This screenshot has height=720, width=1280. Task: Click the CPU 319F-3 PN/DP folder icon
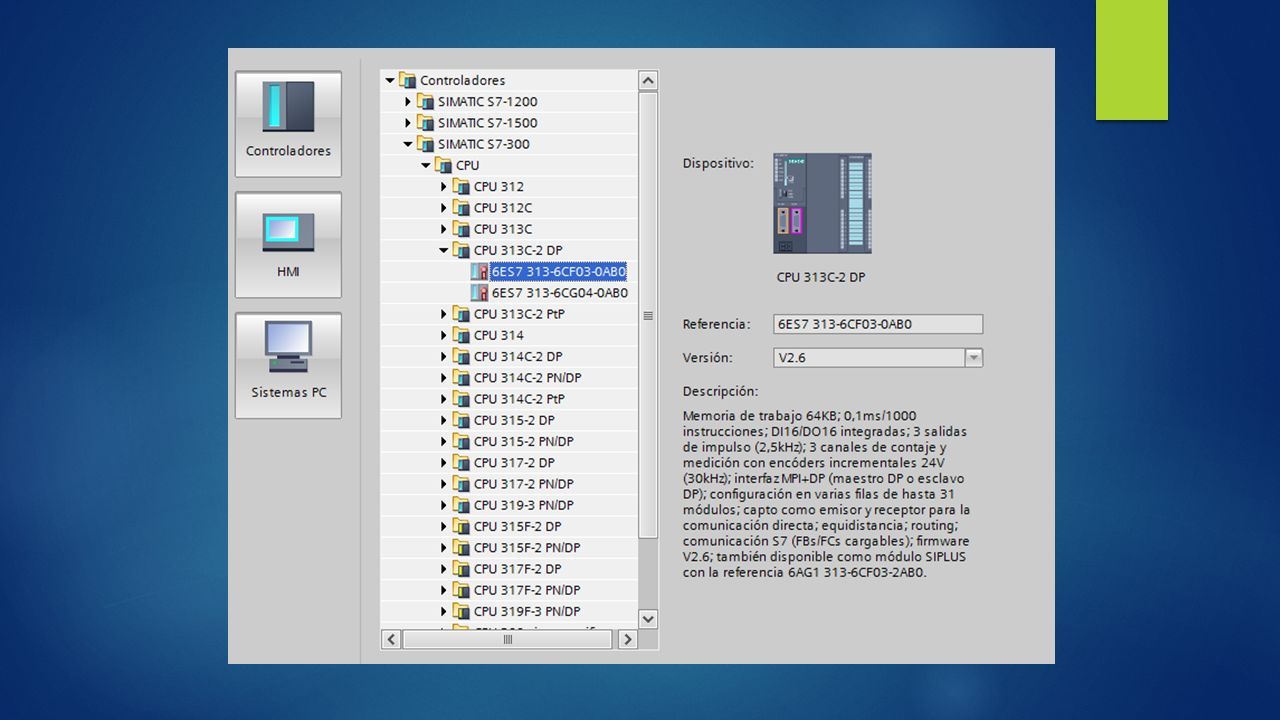[x=461, y=611]
